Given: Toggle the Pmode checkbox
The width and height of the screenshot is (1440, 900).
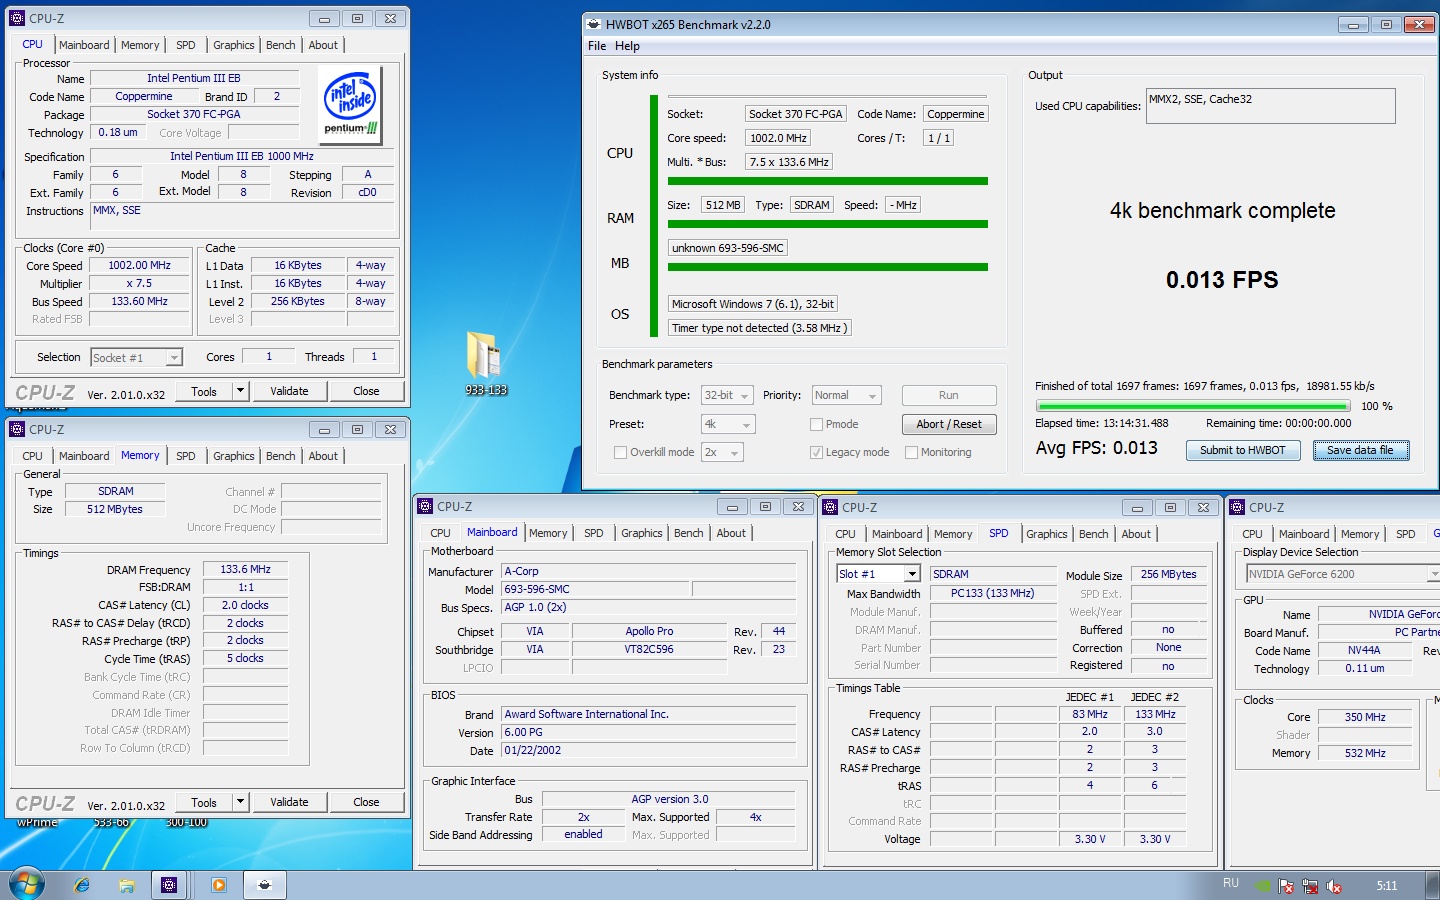Looking at the screenshot, I should tap(816, 424).
